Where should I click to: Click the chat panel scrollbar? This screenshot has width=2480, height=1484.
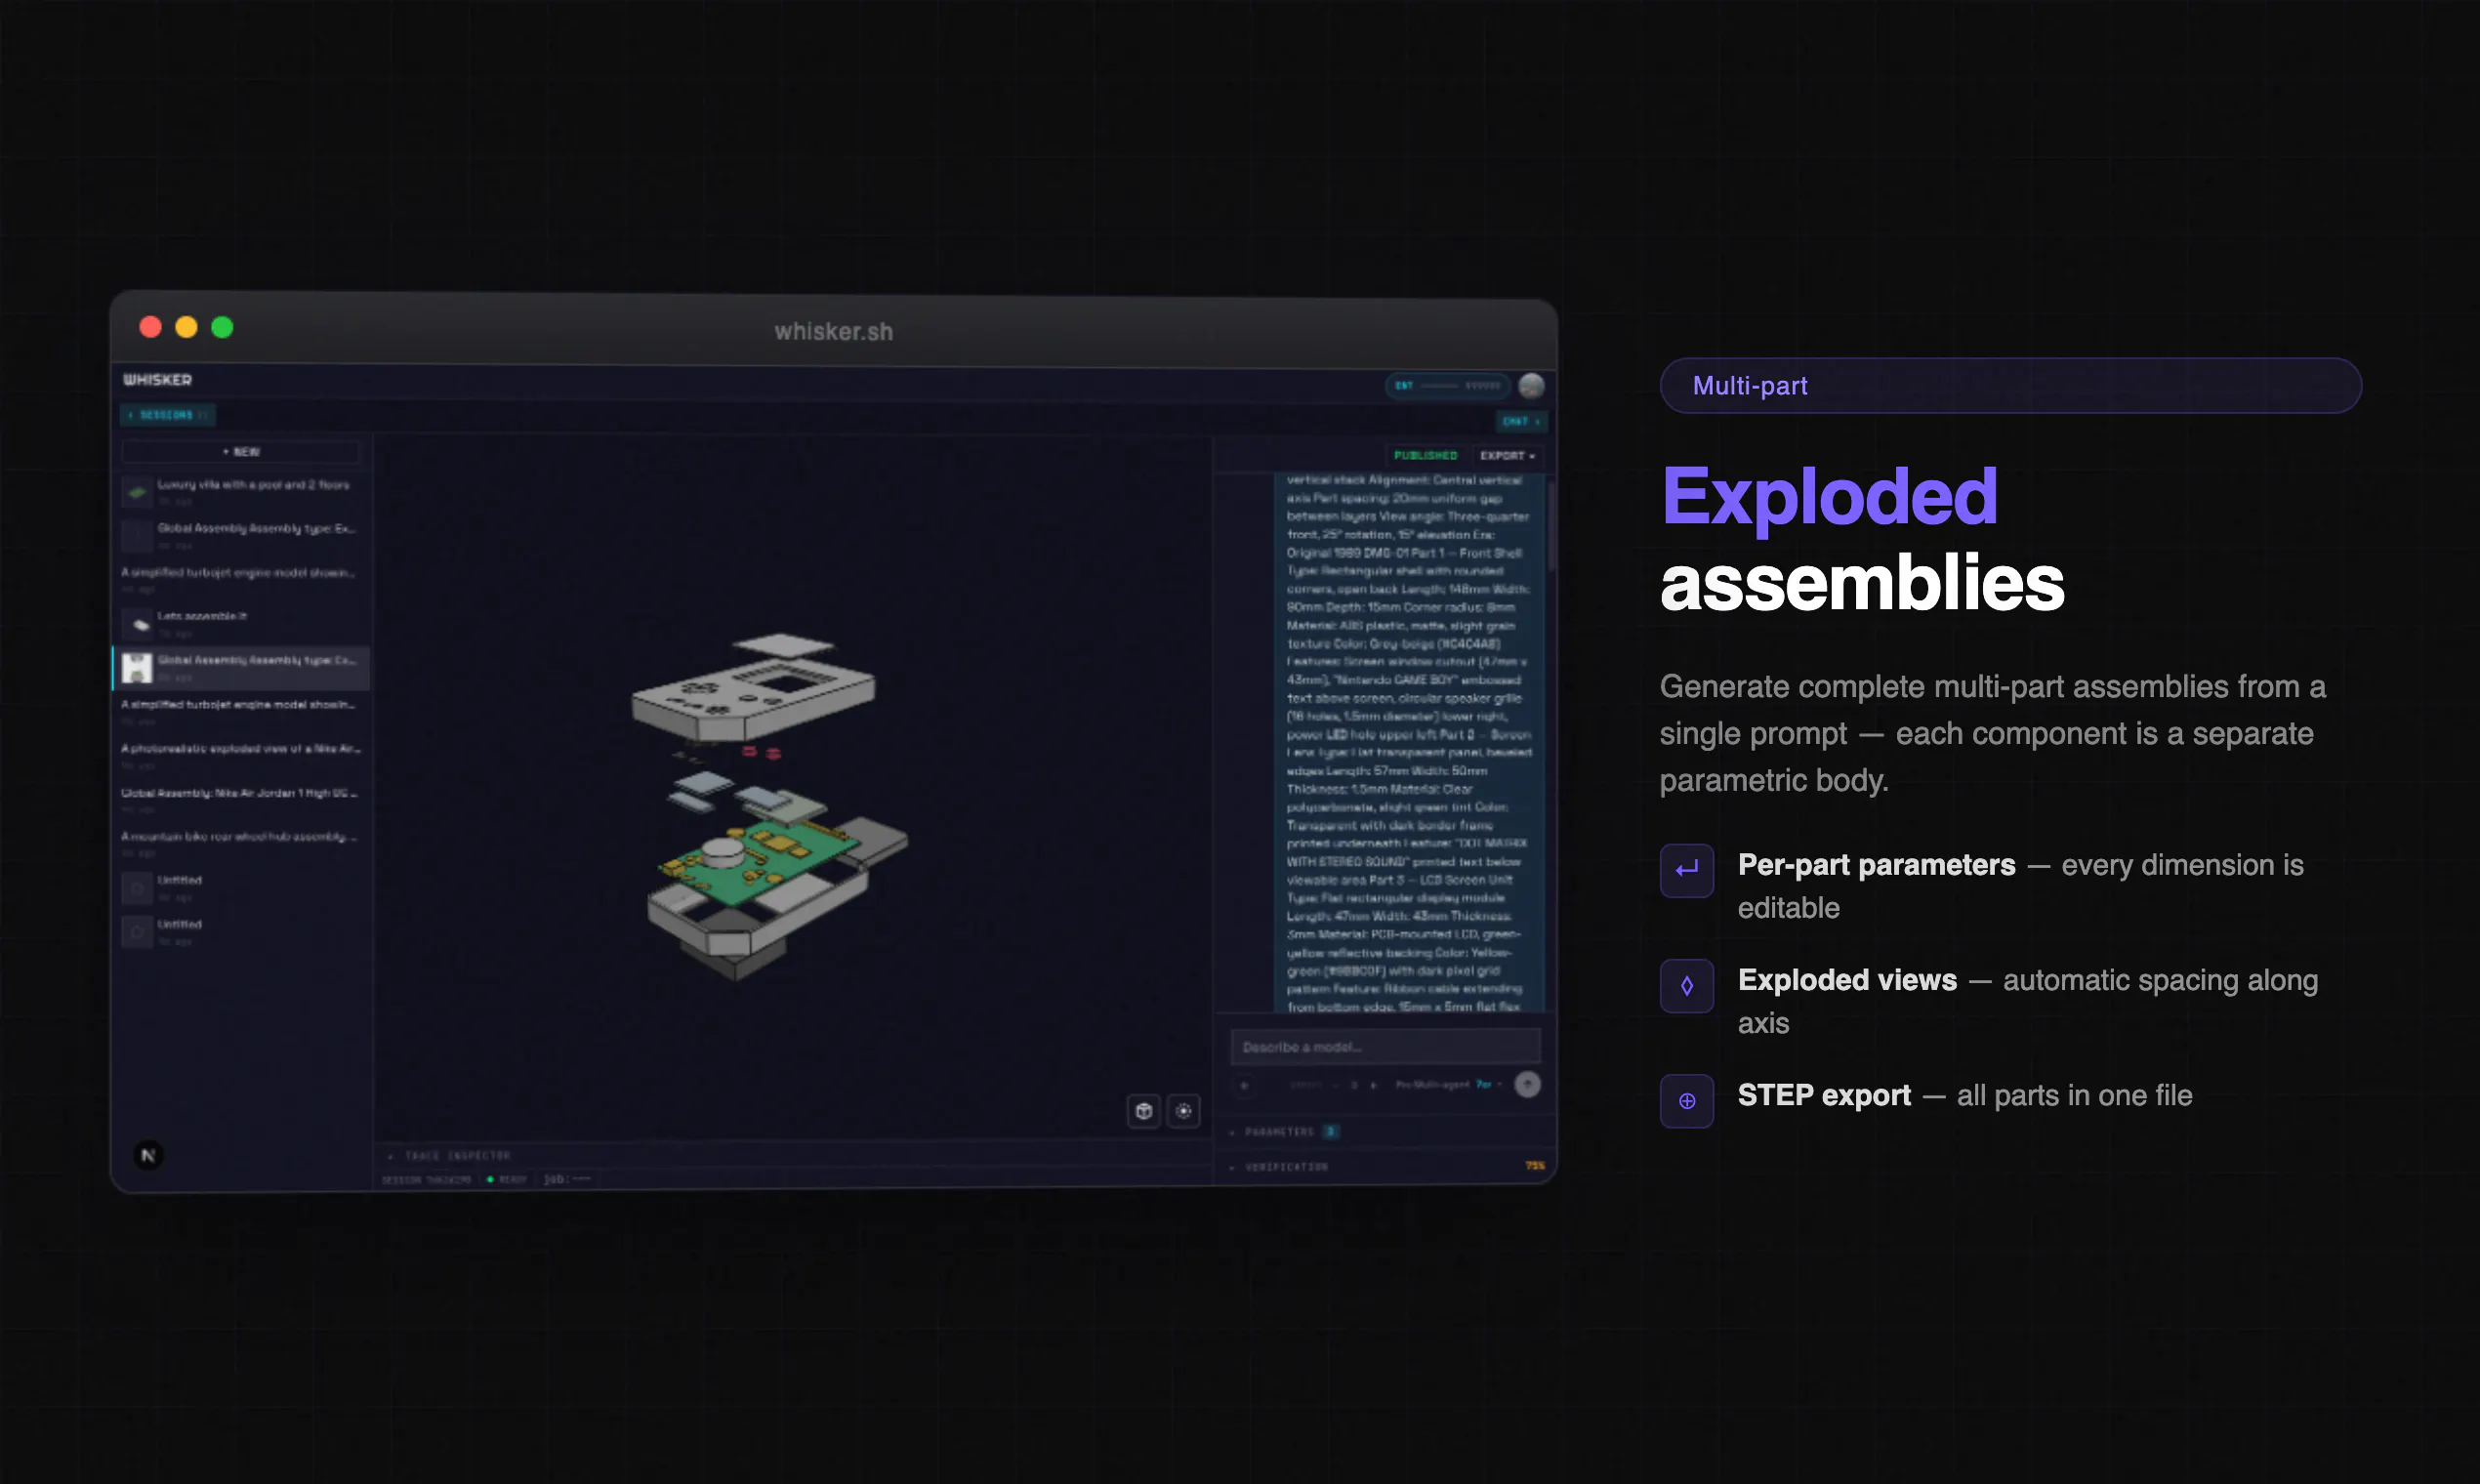click(1552, 526)
